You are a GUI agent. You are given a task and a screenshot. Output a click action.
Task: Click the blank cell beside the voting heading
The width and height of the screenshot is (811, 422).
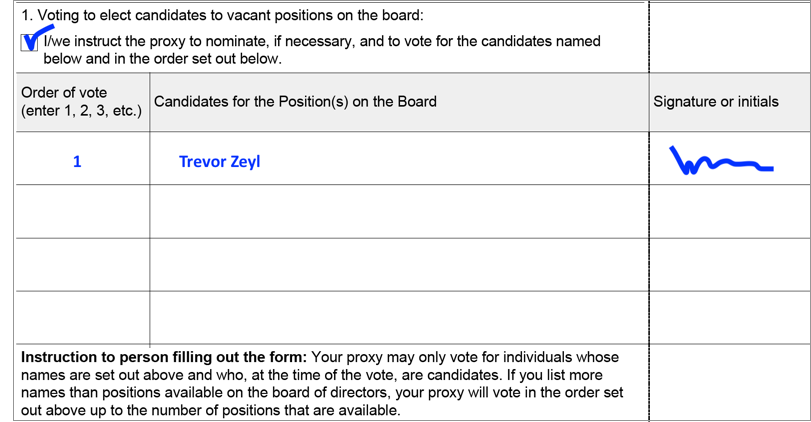730,37
